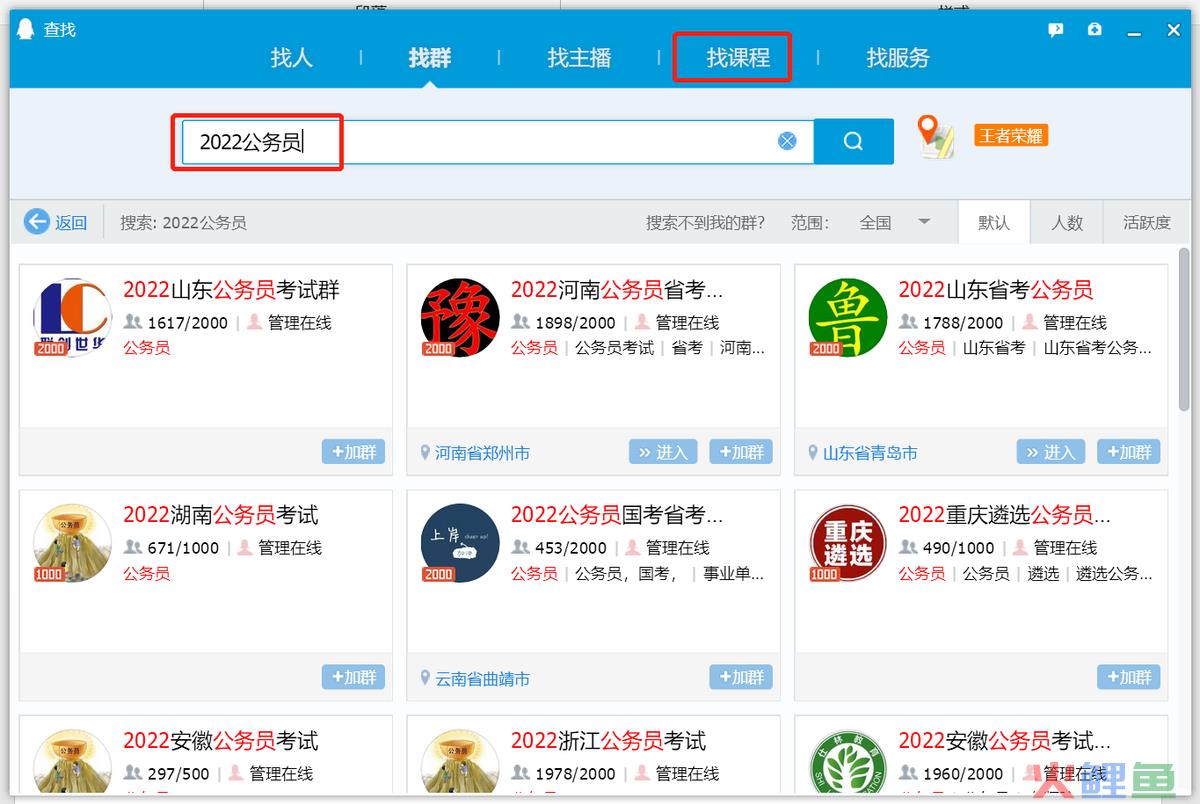Click 搜索不到我的群? link
This screenshot has height=804, width=1200.
pyautogui.click(x=705, y=223)
